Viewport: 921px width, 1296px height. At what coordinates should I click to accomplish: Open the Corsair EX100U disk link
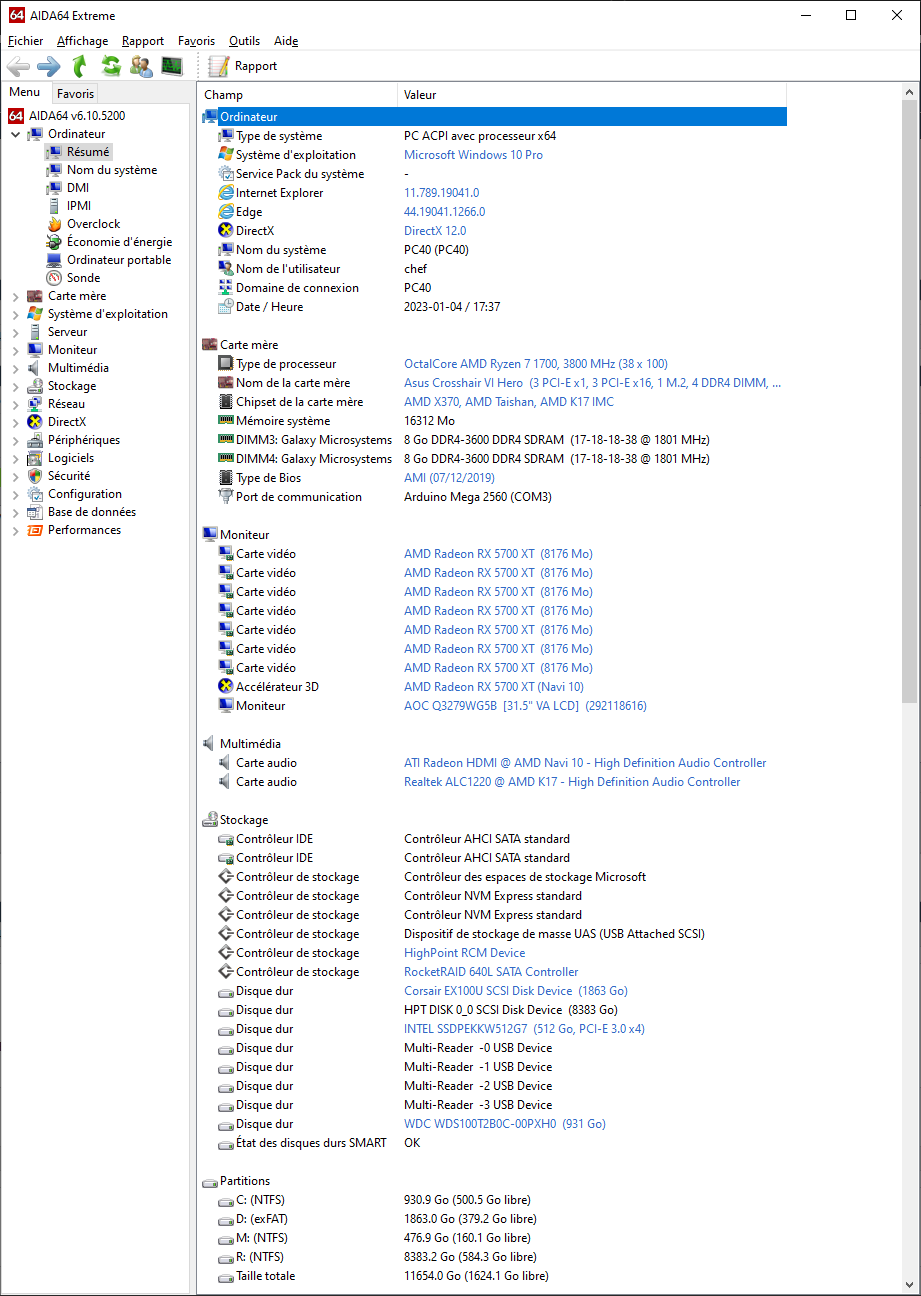tap(516, 991)
